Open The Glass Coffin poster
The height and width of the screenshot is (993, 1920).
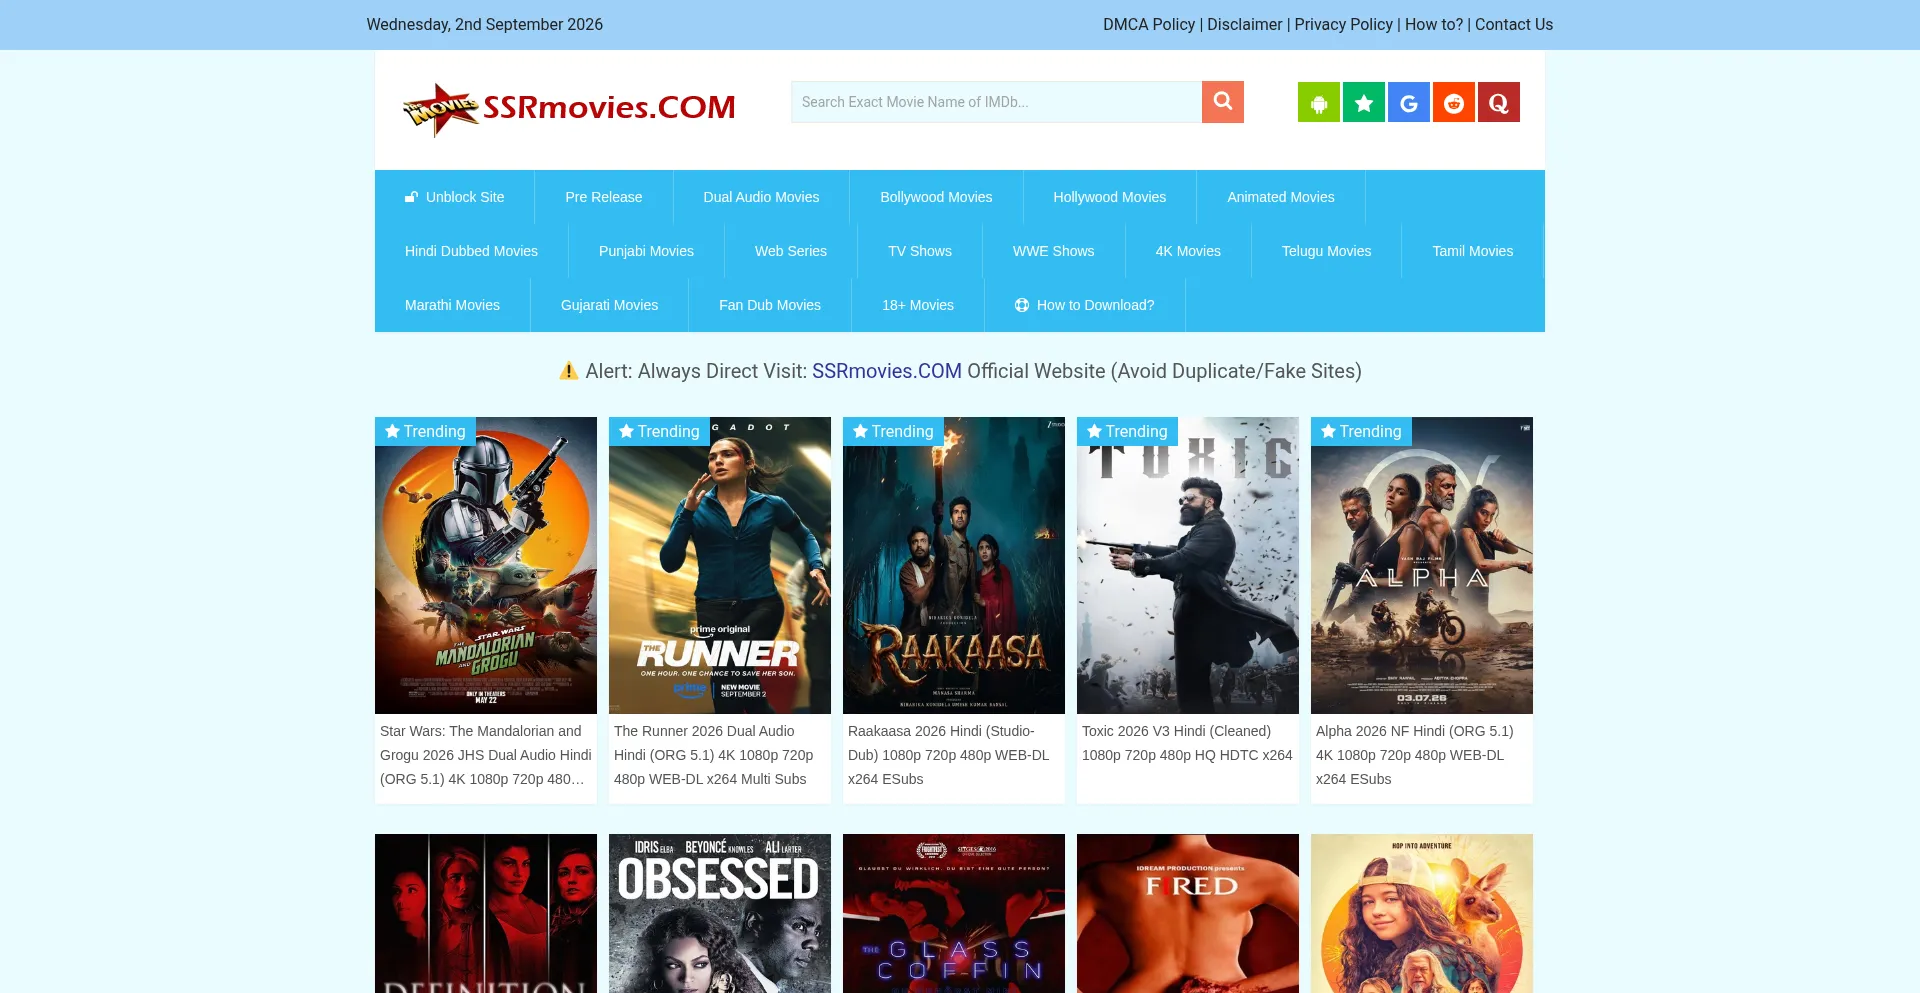coord(954,913)
